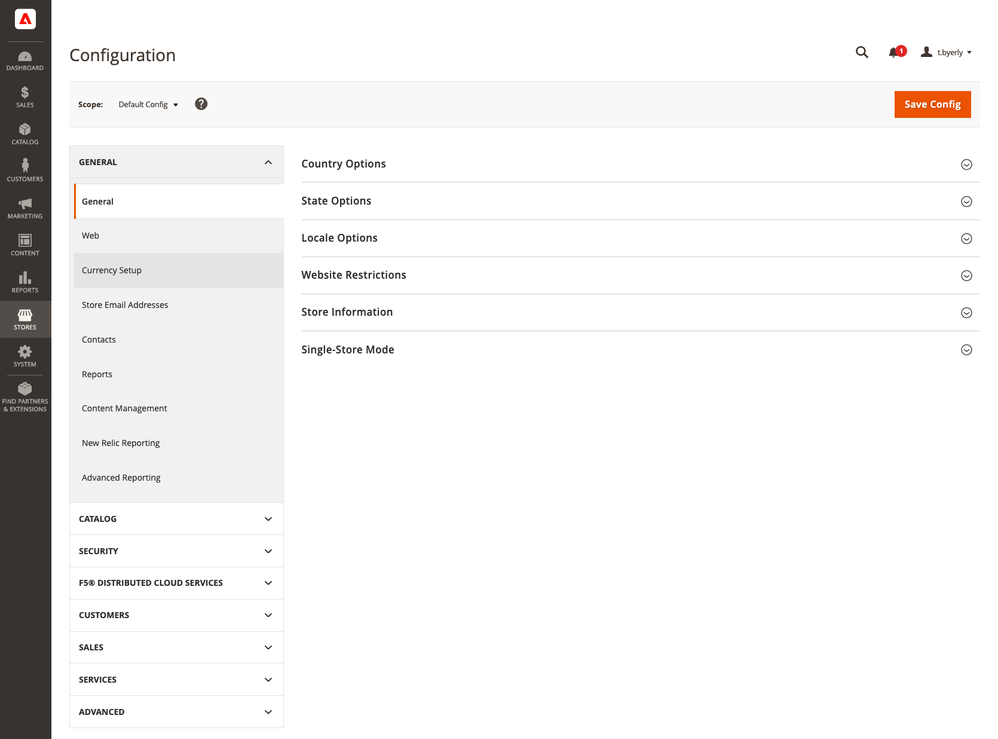Click the Save Config button

(x=932, y=104)
